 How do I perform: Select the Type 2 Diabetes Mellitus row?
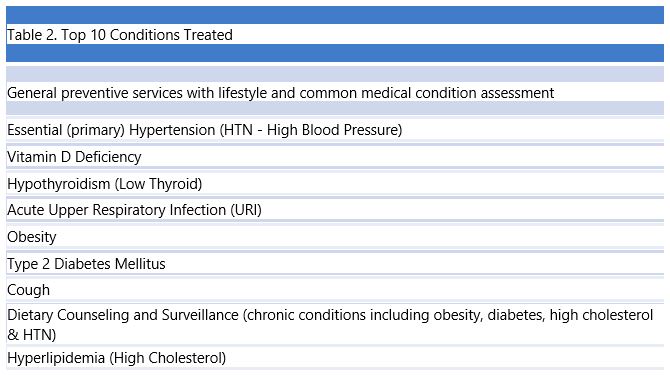tap(335, 264)
